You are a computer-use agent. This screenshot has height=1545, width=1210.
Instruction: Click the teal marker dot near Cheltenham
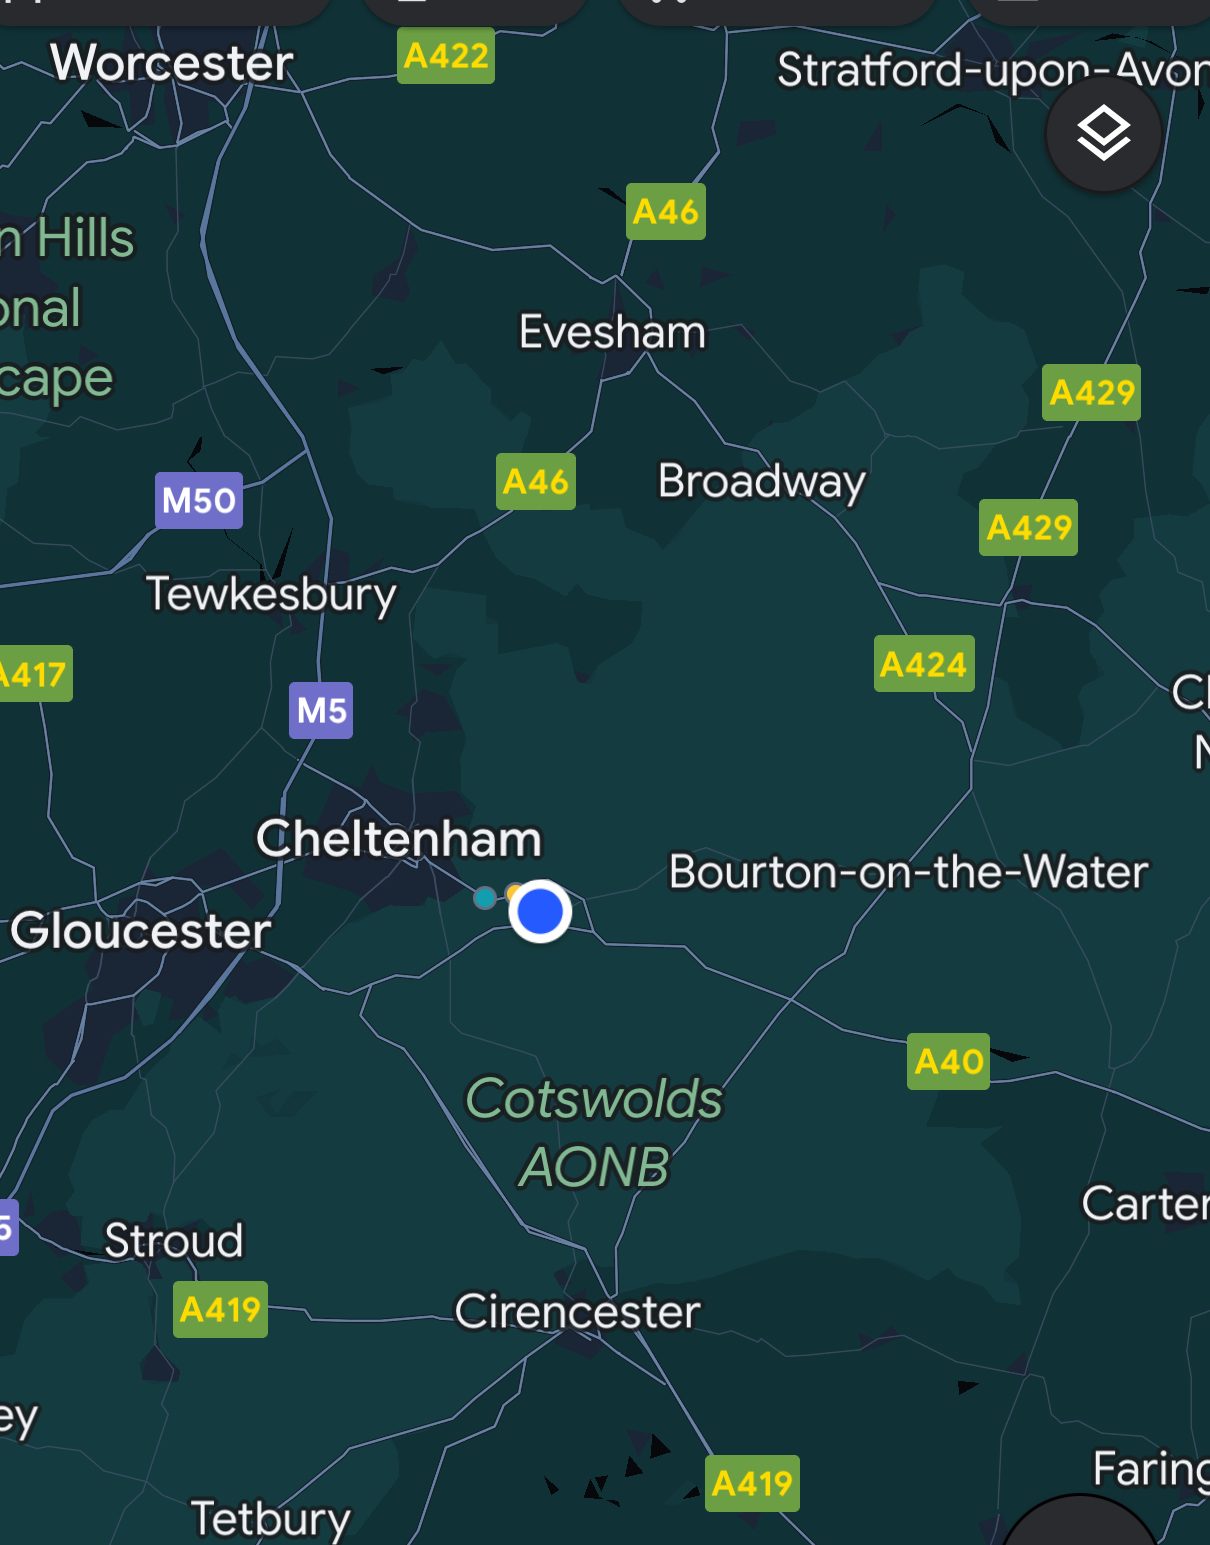click(x=485, y=898)
